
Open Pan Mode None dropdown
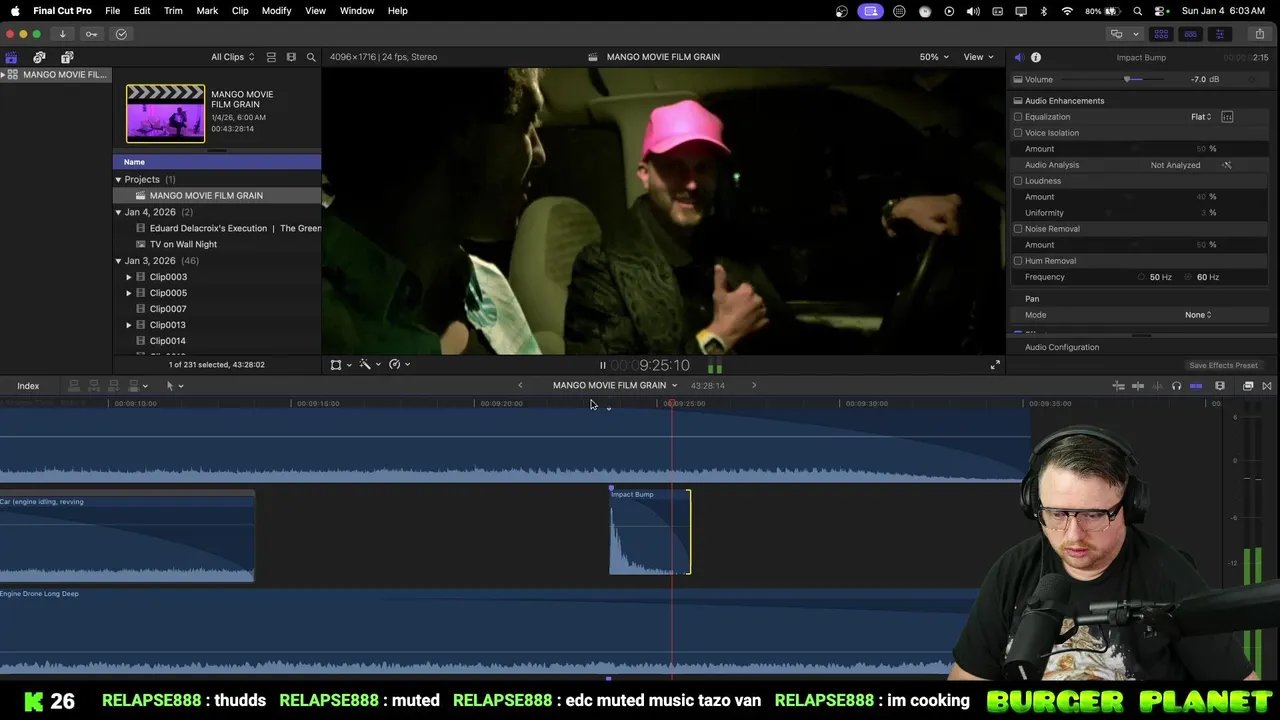click(1198, 315)
